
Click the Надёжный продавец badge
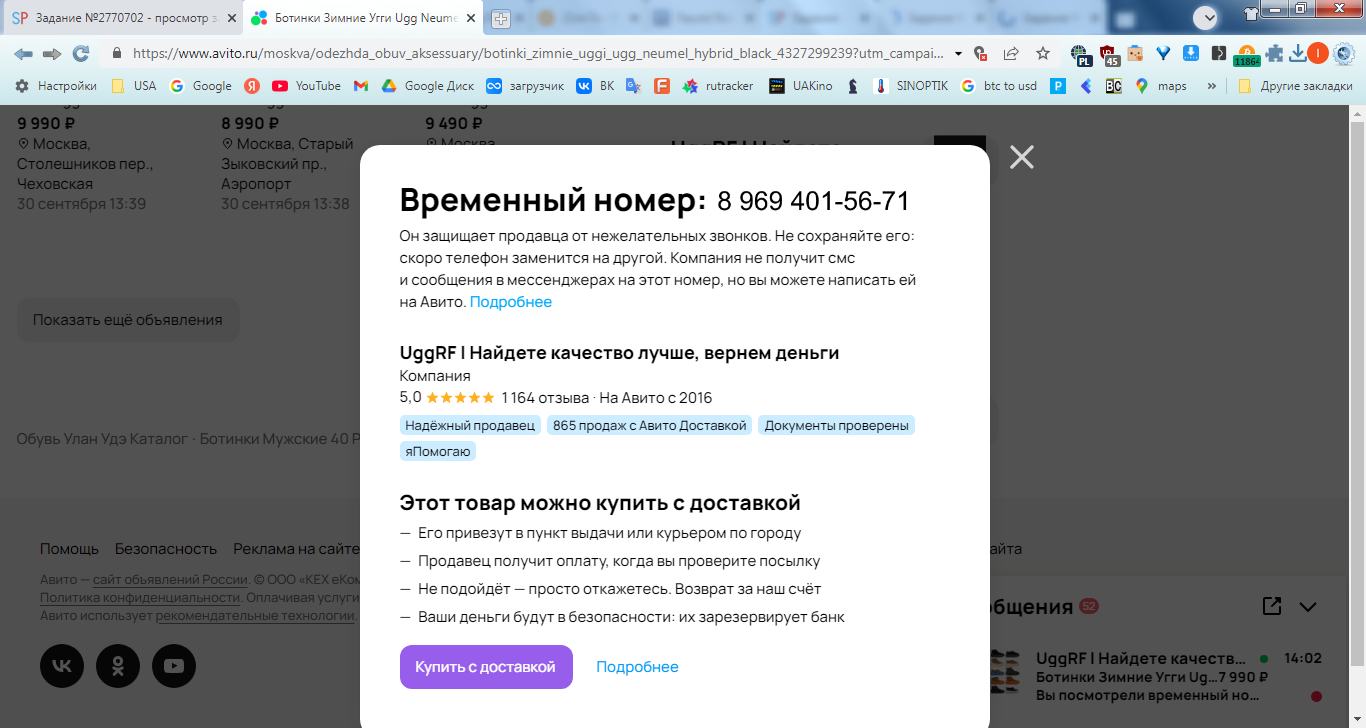click(x=470, y=426)
